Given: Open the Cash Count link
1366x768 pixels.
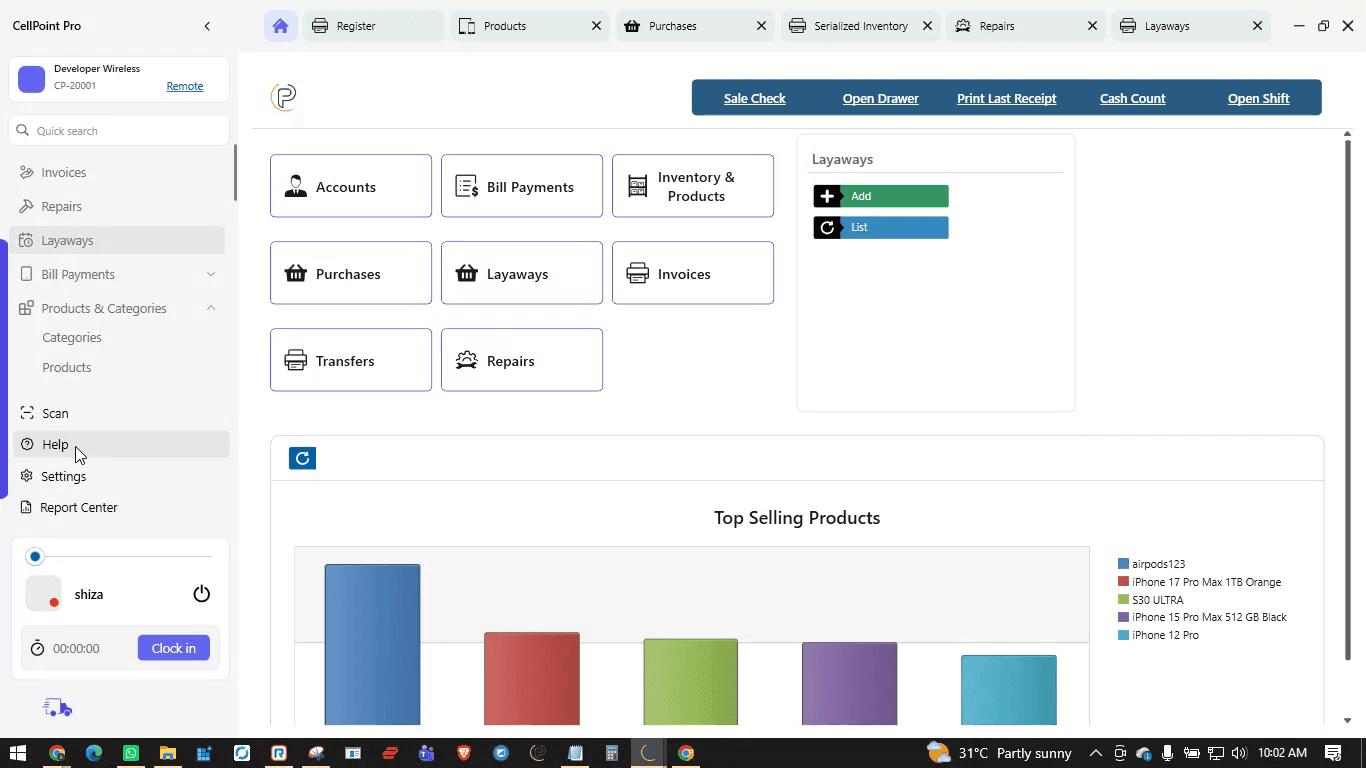Looking at the screenshot, I should pos(1133,98).
